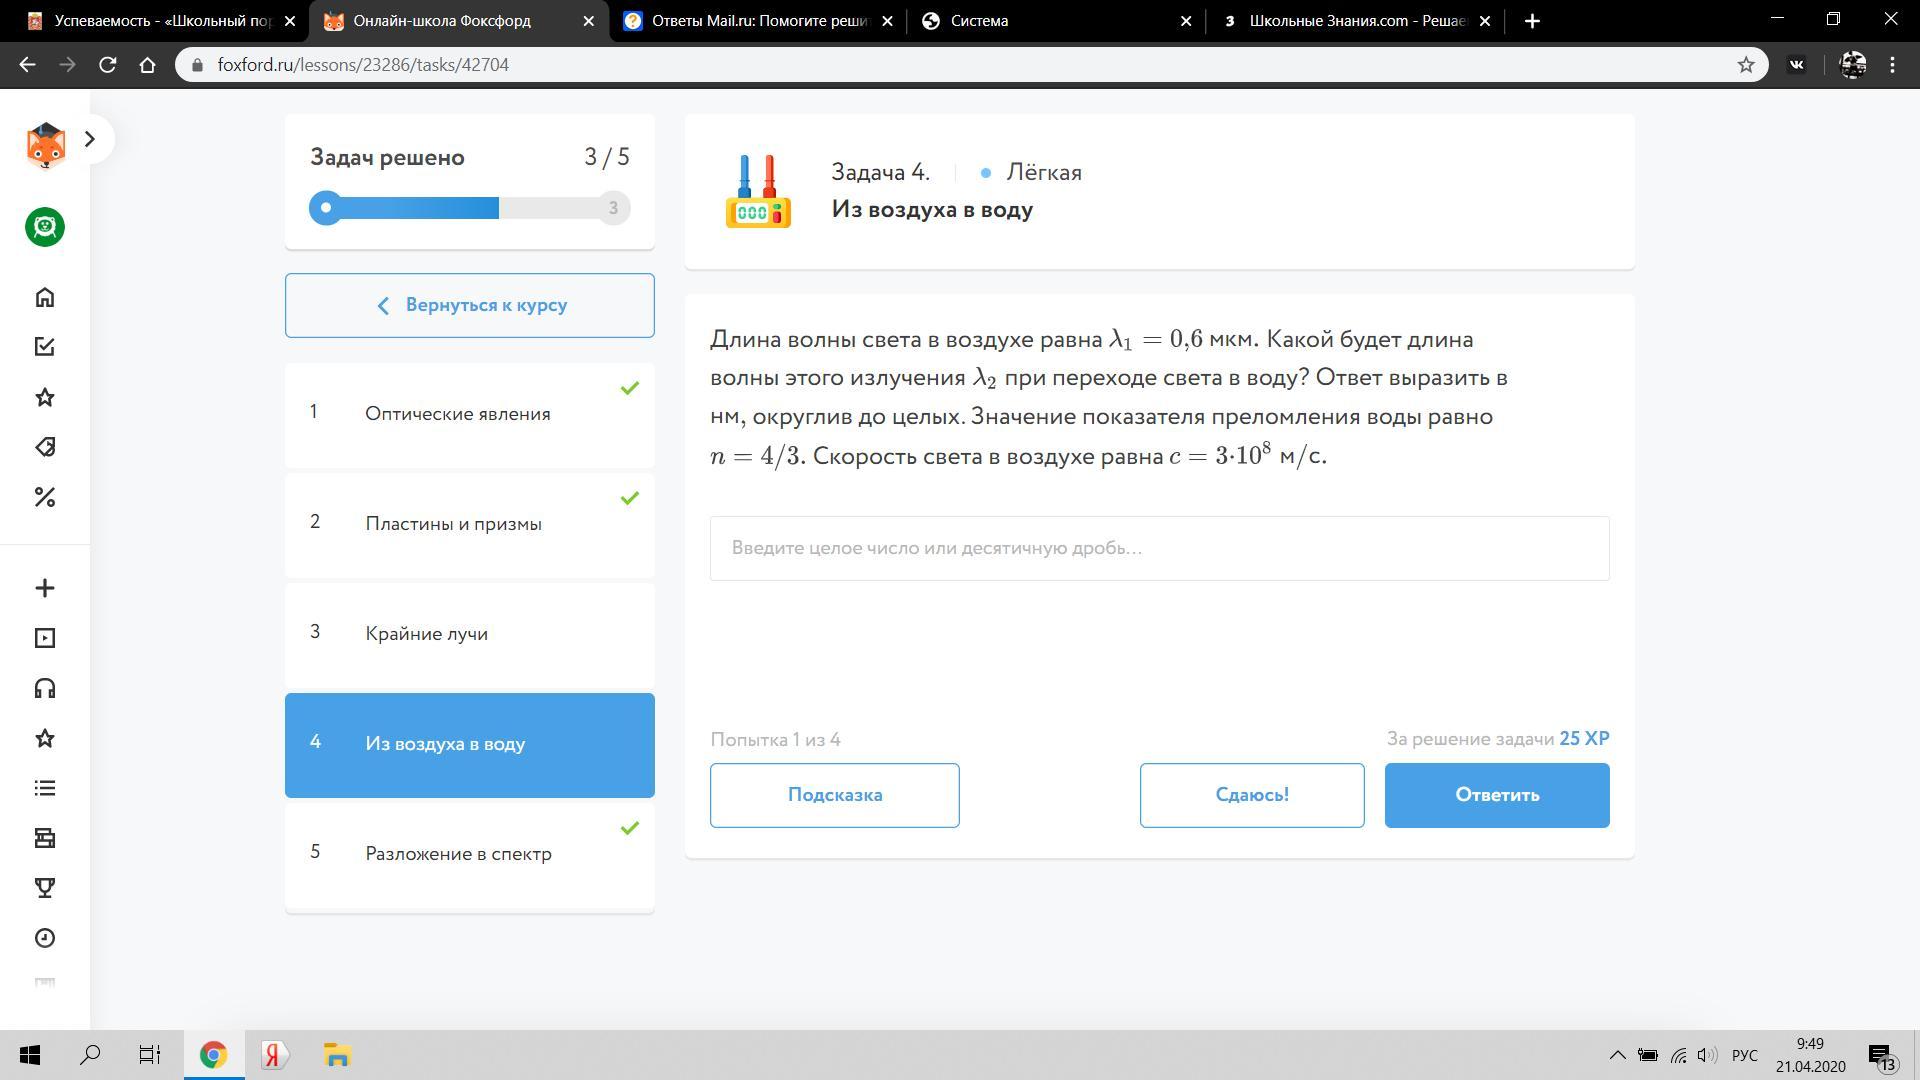Switch to Школьные Знания.com tab
The width and height of the screenshot is (1920, 1080).
1355,21
